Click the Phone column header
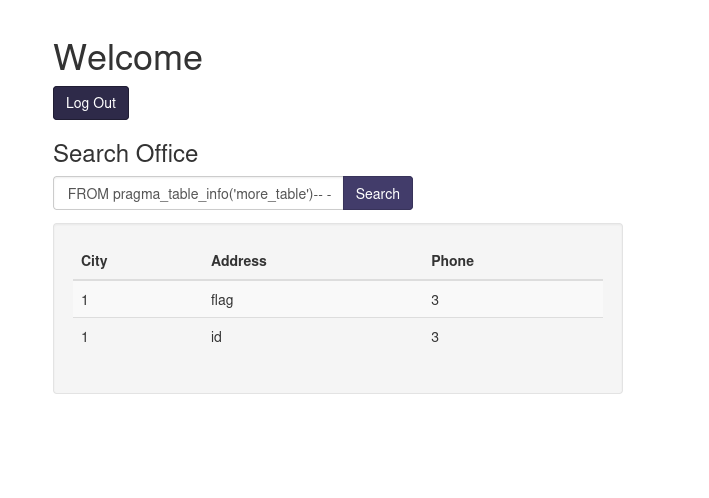709x498 pixels. coord(452,261)
